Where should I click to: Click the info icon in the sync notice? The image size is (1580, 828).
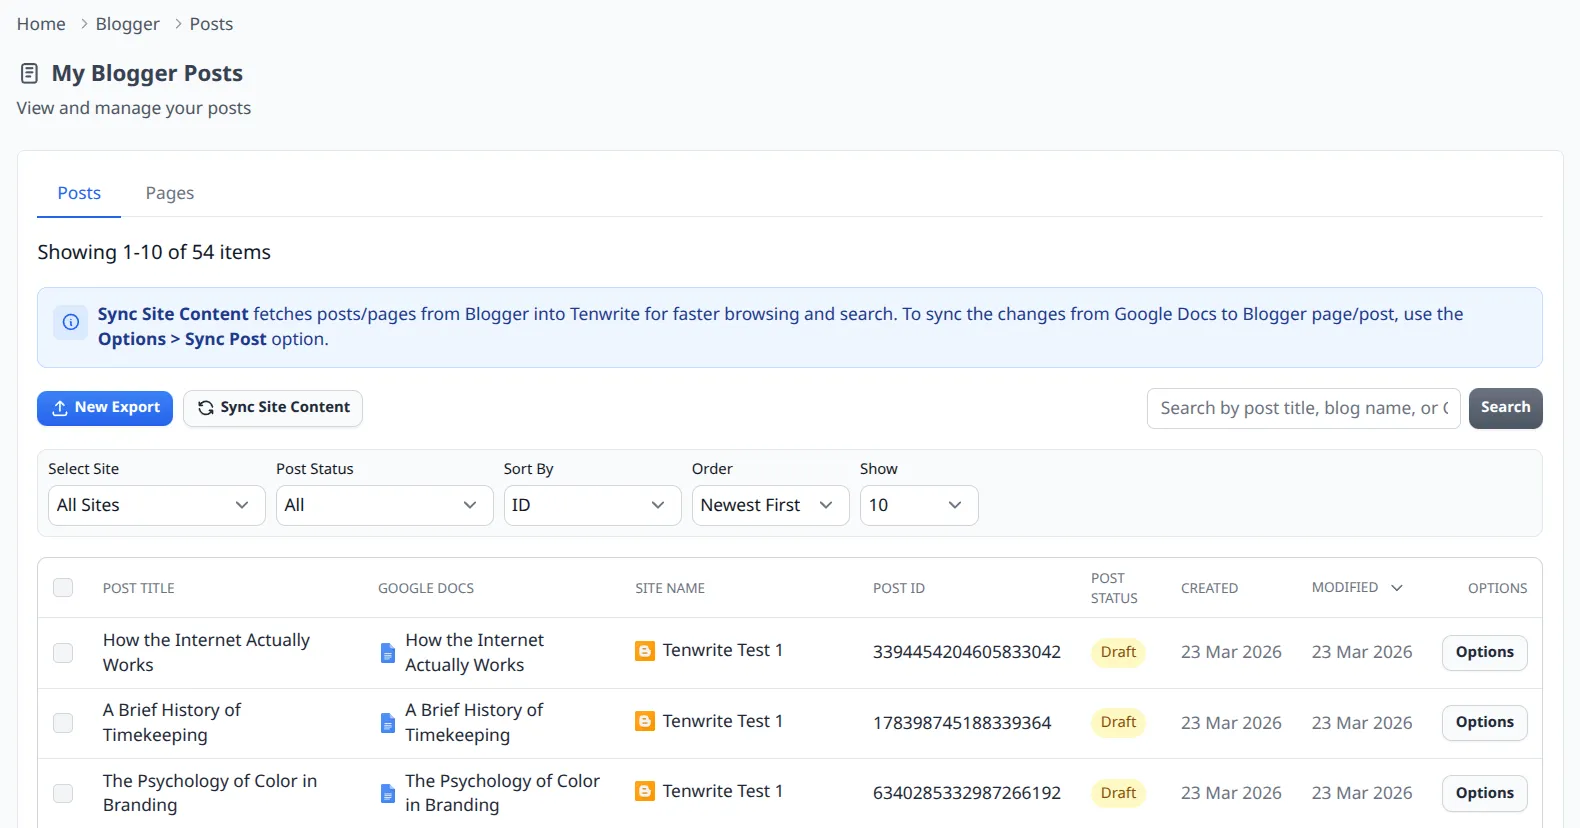click(x=71, y=322)
